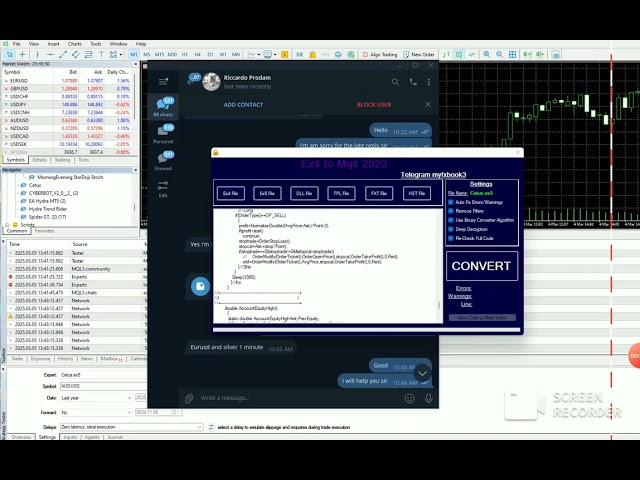Expand the Scripts node in Navigator
The height and width of the screenshot is (480, 640).
tap(7, 225)
